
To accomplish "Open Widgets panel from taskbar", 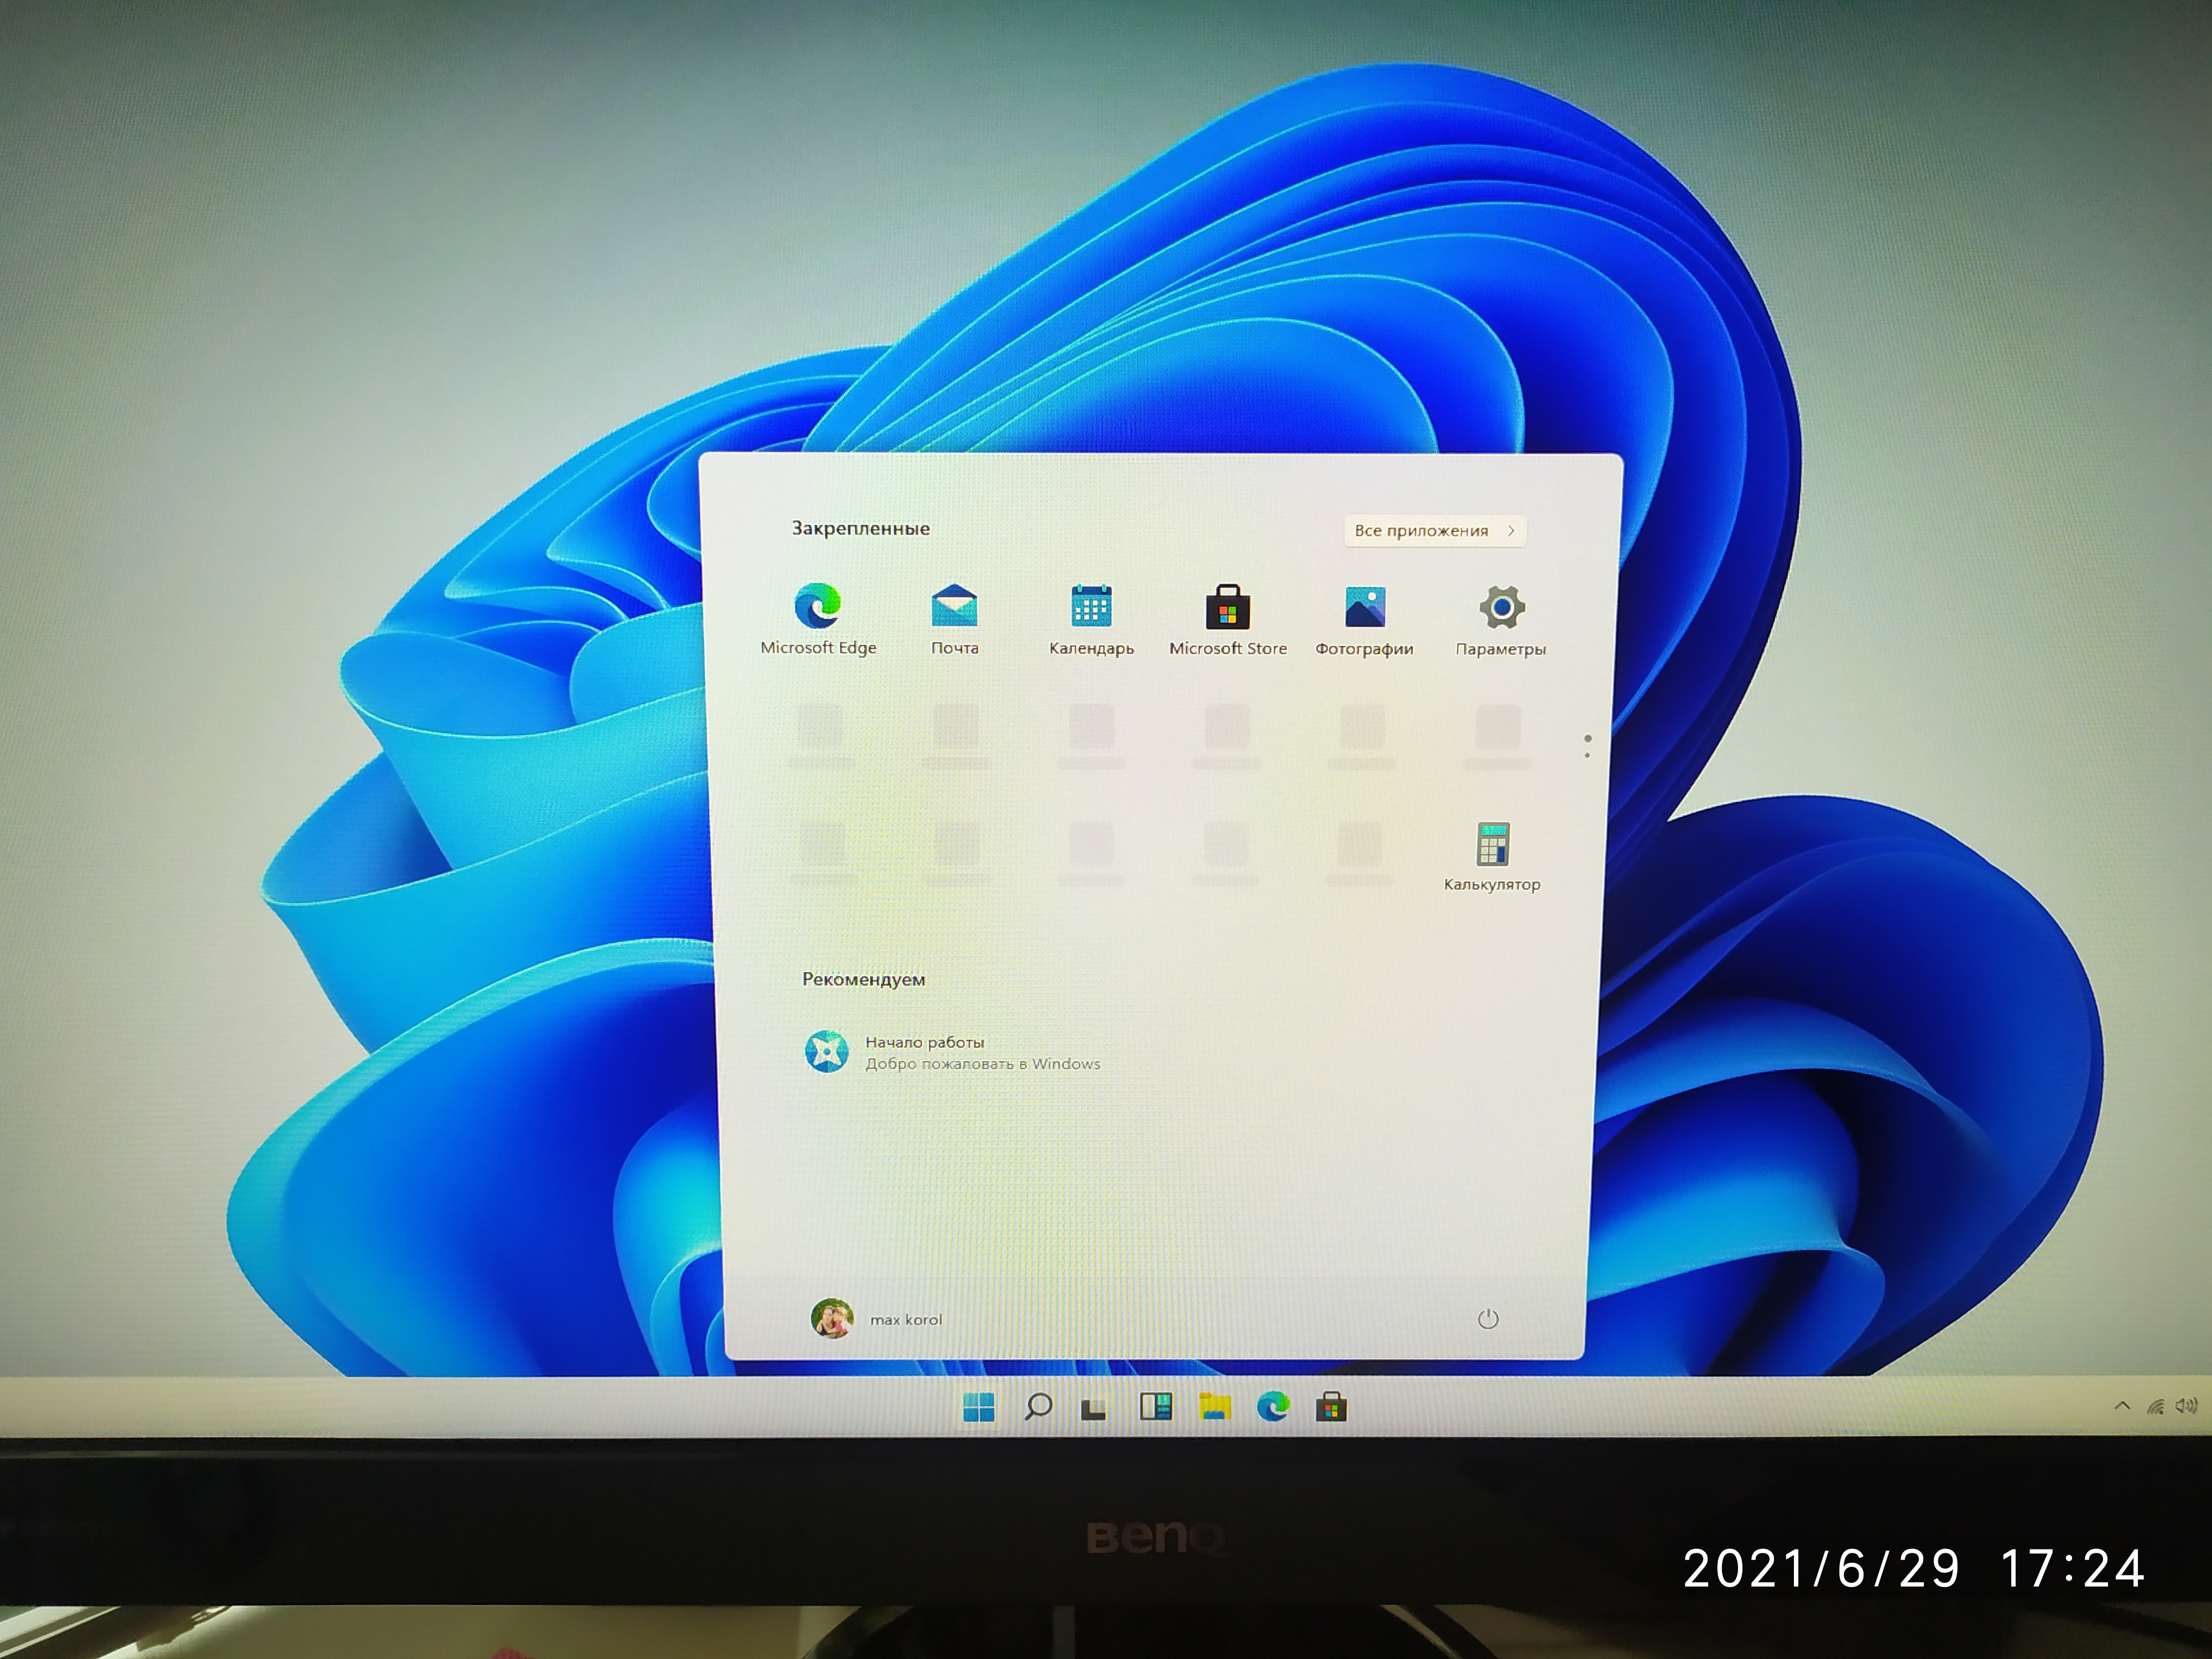I will click(x=1155, y=1407).
